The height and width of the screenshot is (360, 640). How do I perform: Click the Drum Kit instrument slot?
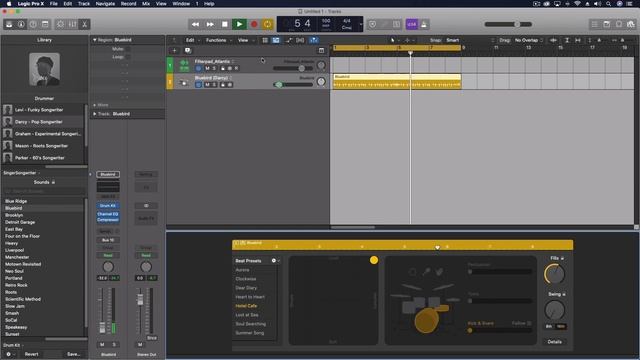[x=108, y=206]
